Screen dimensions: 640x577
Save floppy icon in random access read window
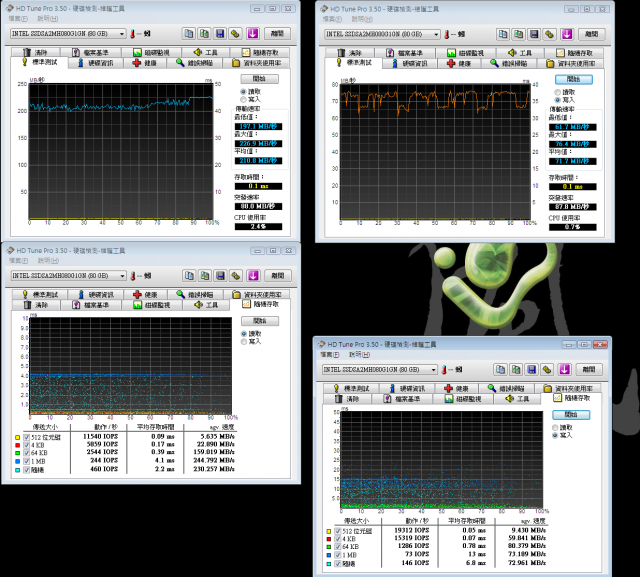221,276
